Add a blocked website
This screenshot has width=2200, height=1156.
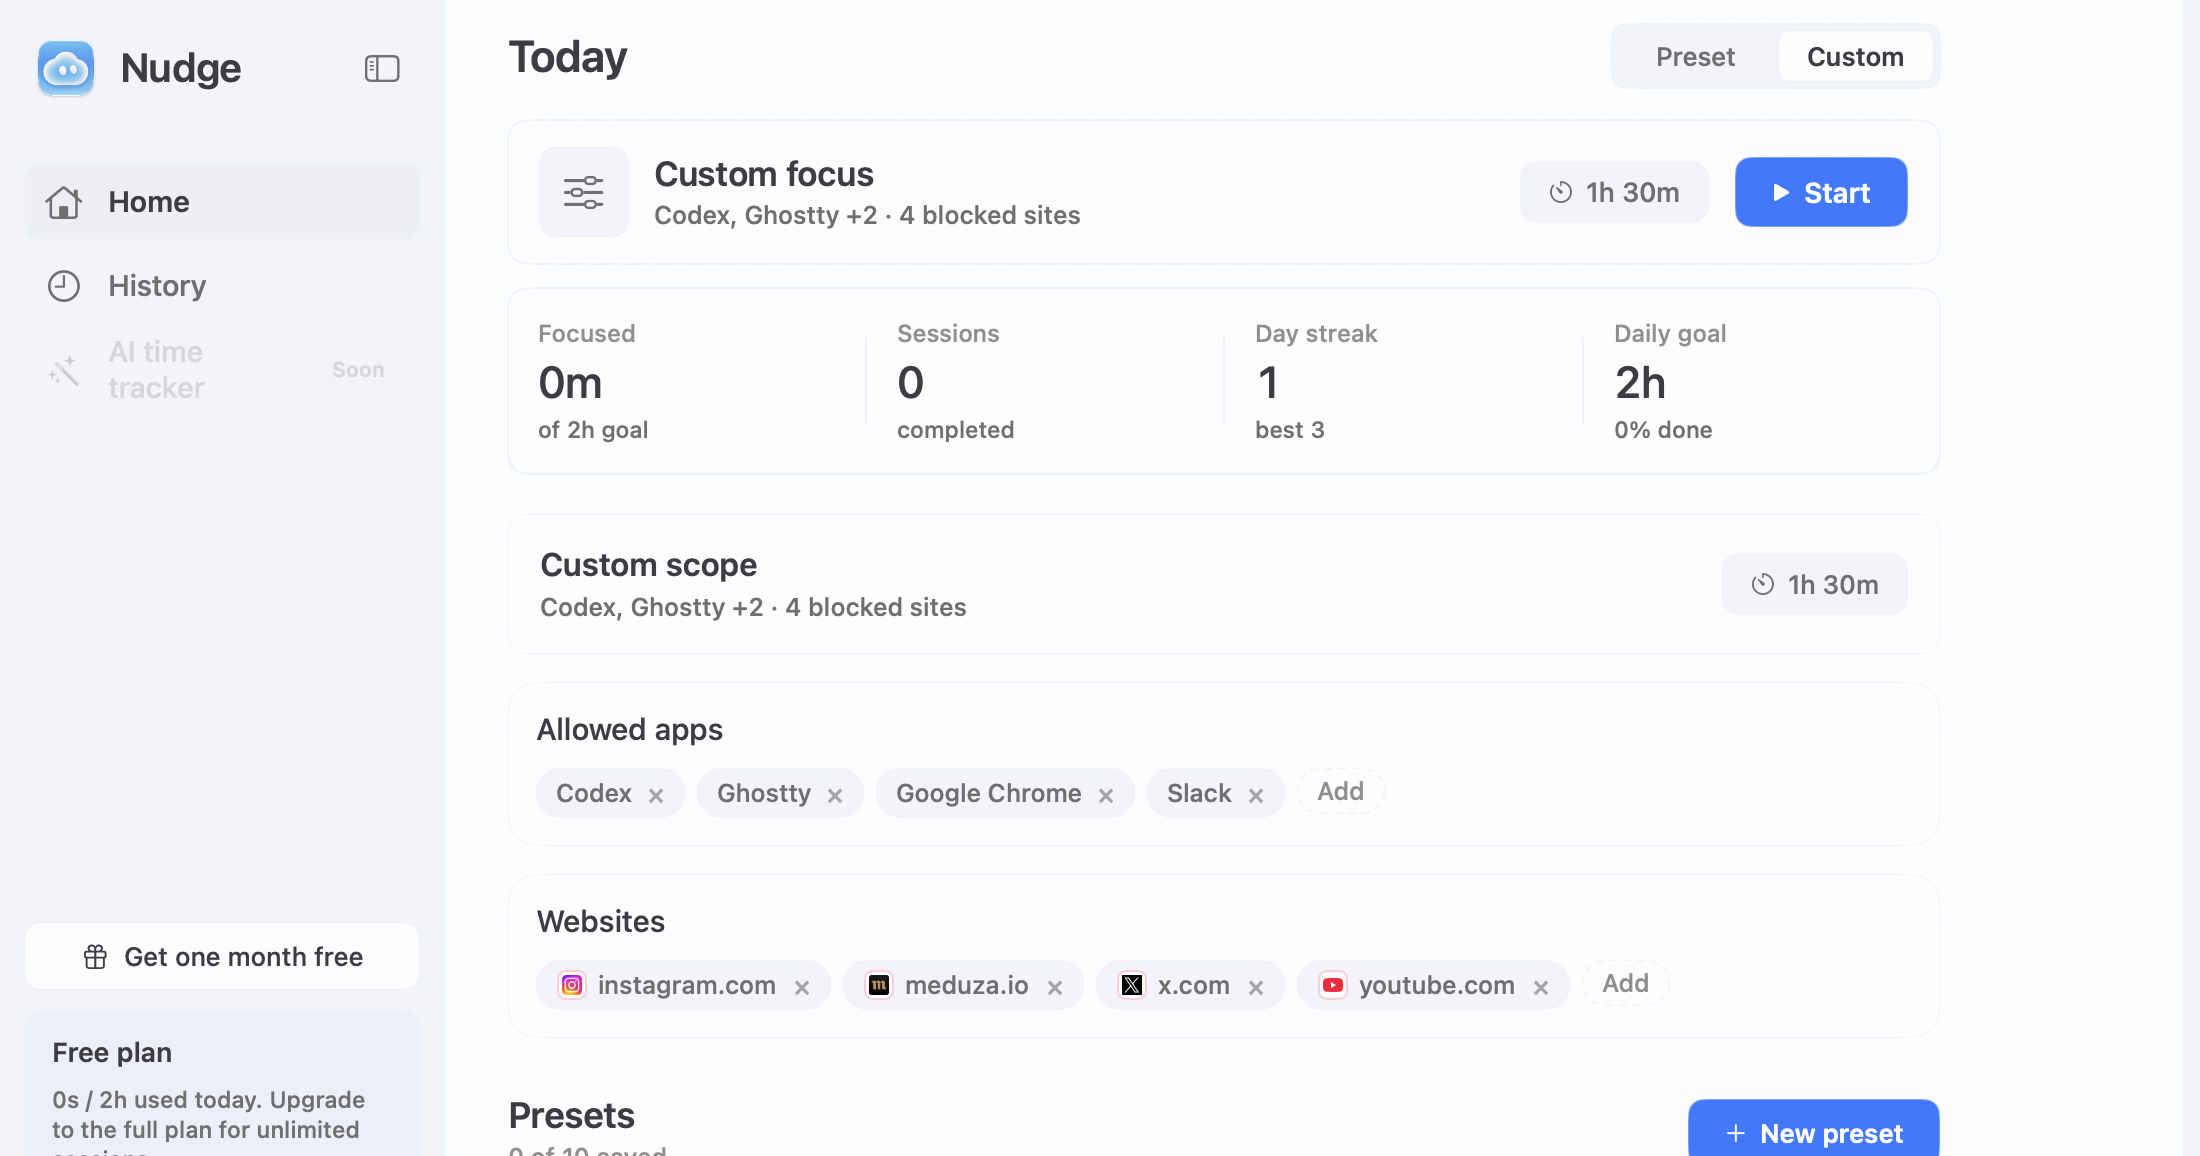click(x=1626, y=984)
